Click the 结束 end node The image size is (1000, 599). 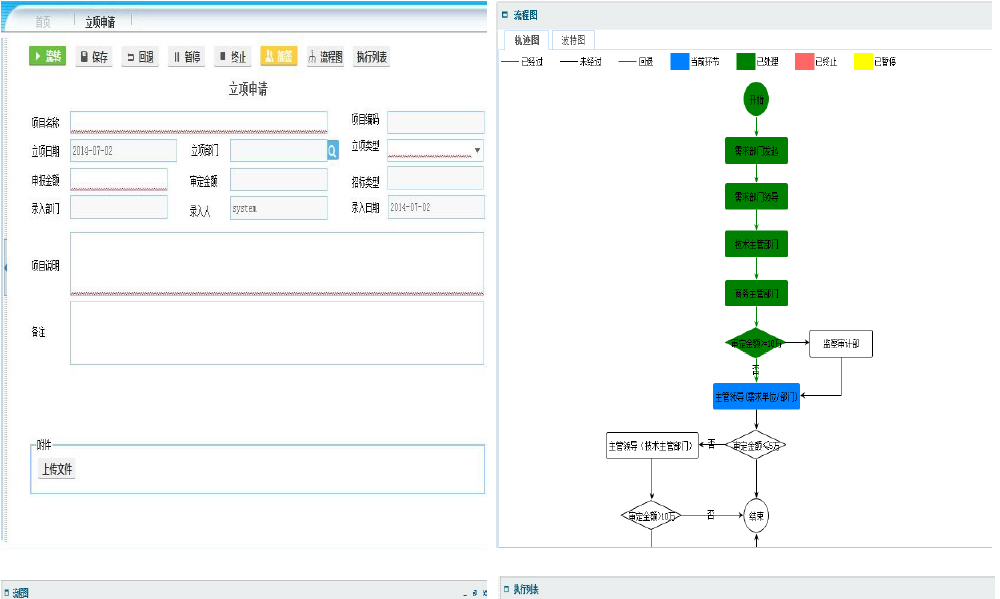click(756, 515)
